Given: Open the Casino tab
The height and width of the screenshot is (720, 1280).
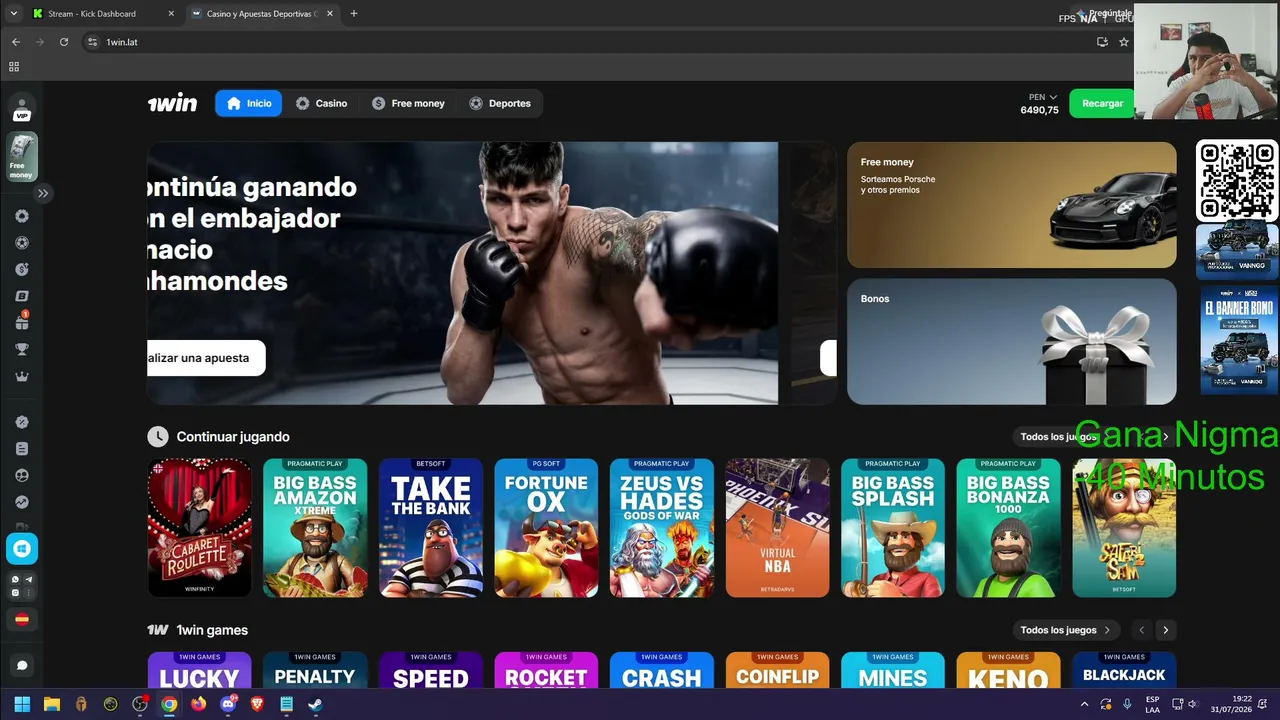Looking at the screenshot, I should (x=321, y=103).
